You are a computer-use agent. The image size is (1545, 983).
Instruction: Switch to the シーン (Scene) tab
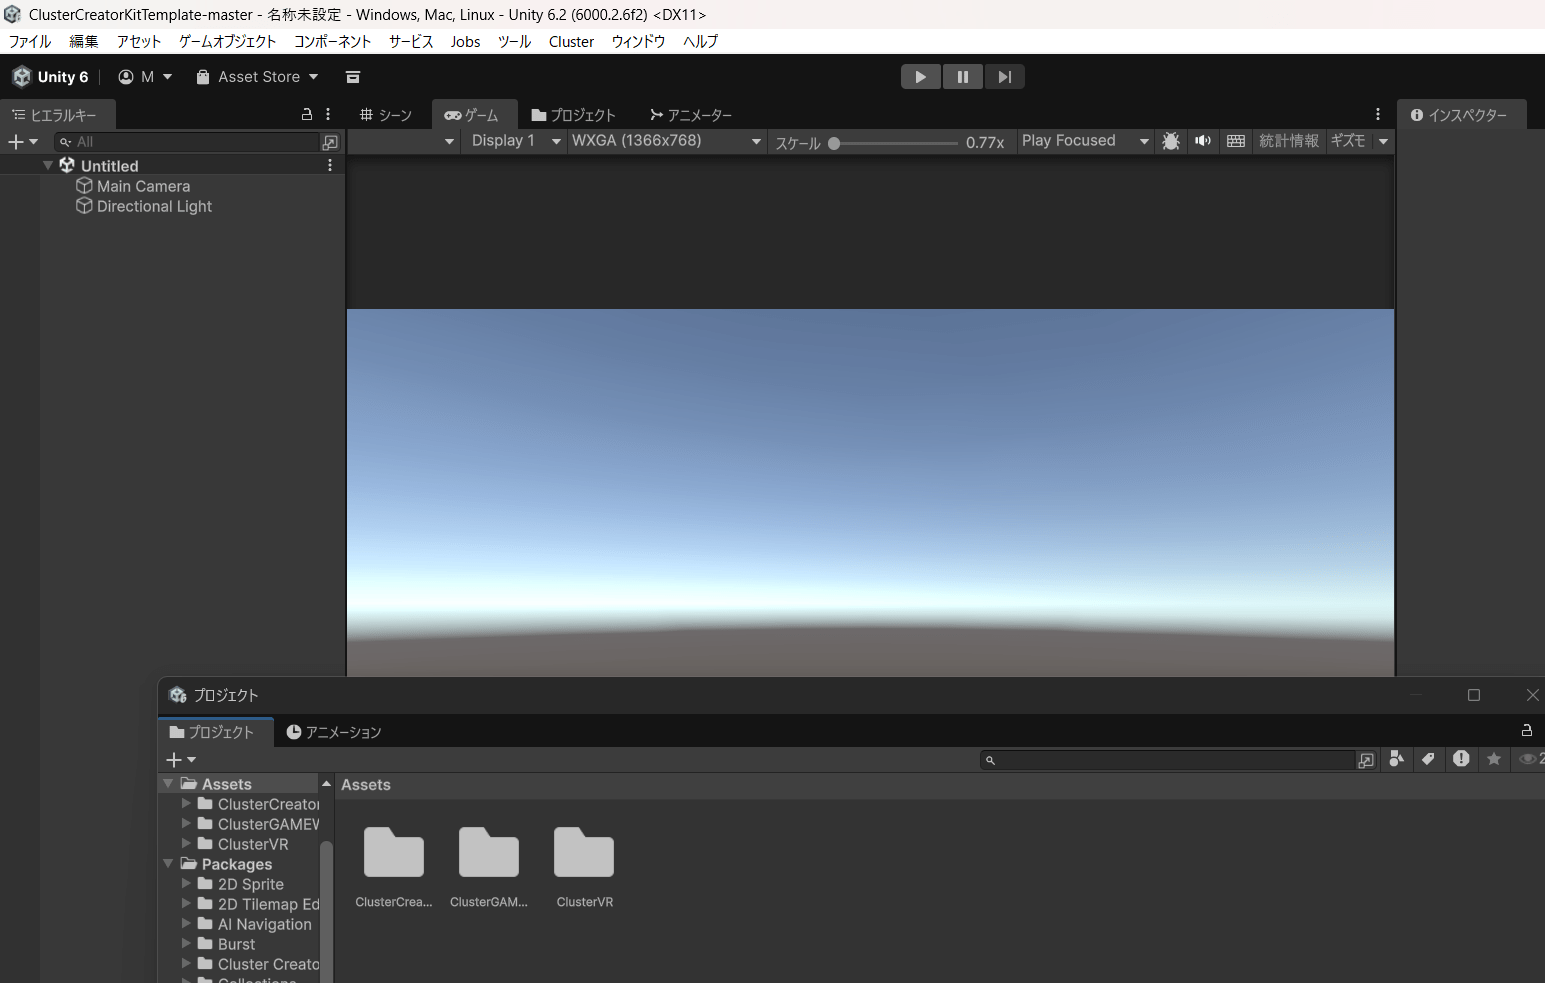[x=386, y=115]
